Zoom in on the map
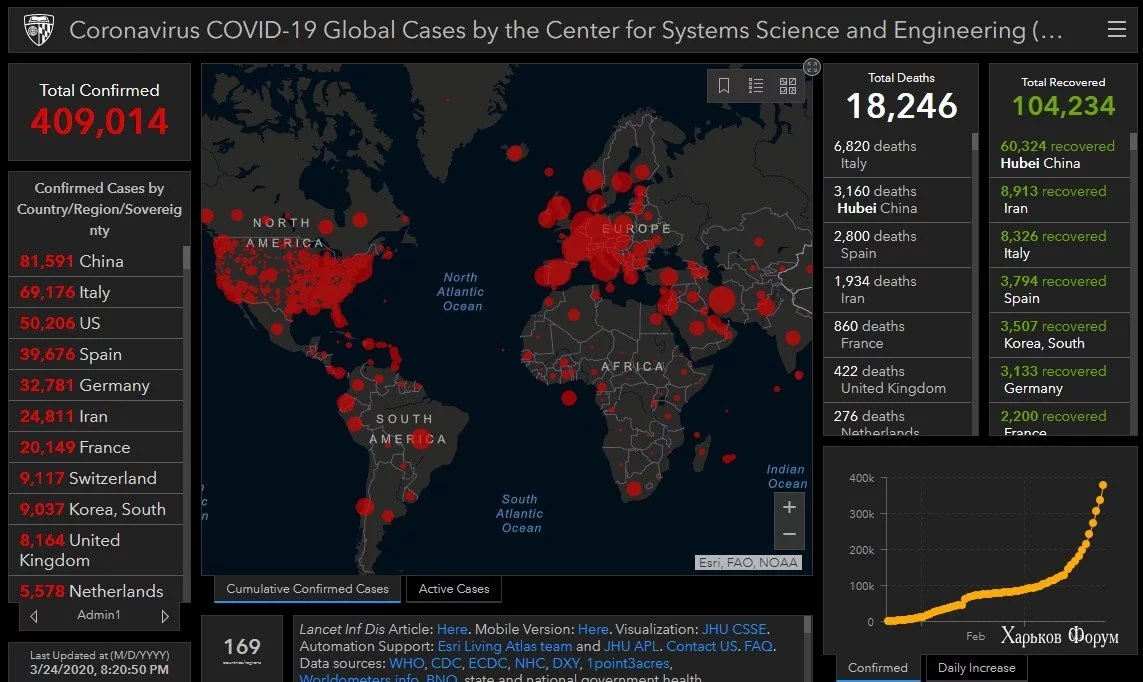Viewport: 1143px width, 682px height. [789, 507]
